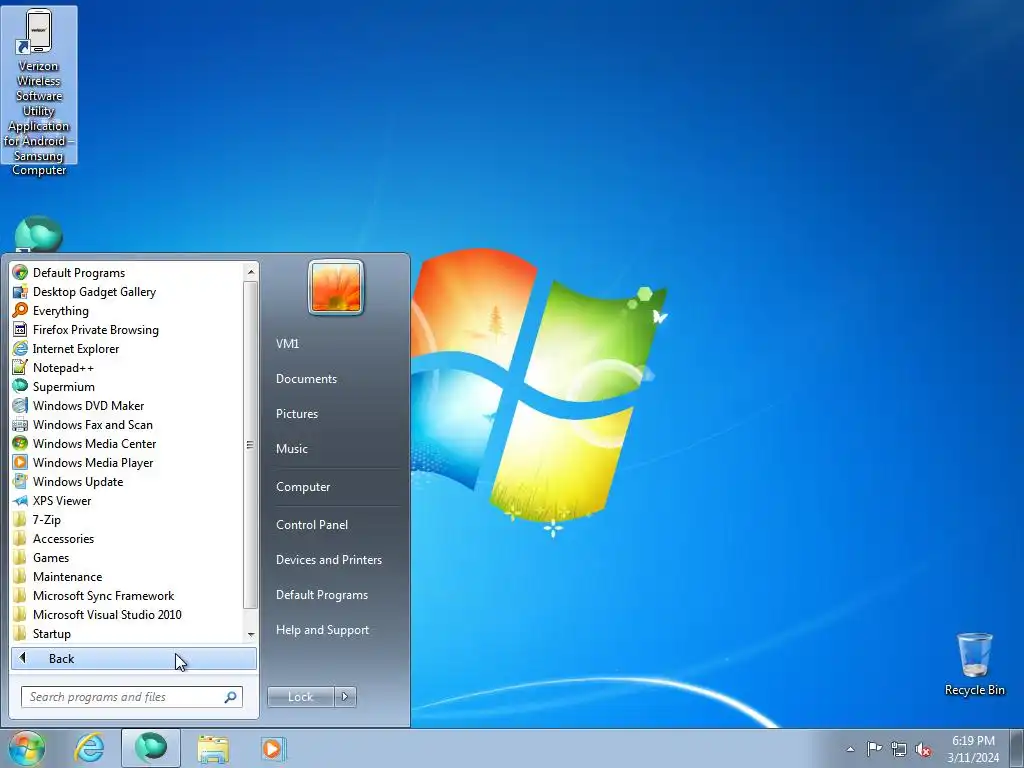
Task: Start Firefox Private Browsing icon
Action: pos(20,329)
